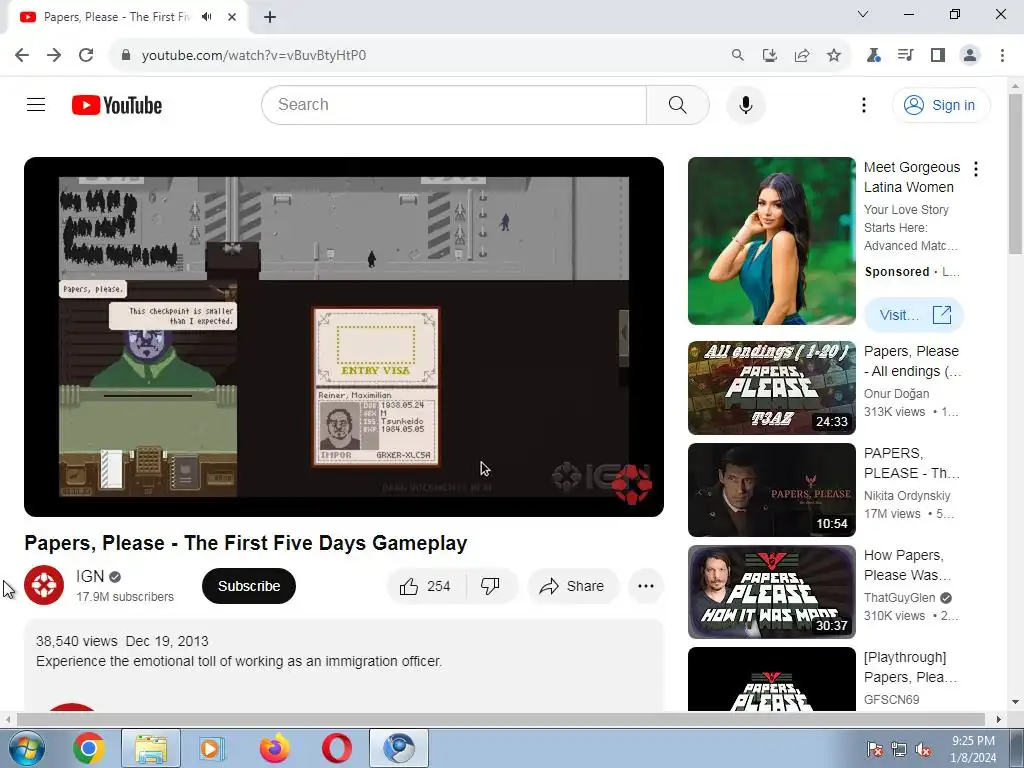Open IGN channel name link
The width and height of the screenshot is (1024, 768).
click(90, 576)
